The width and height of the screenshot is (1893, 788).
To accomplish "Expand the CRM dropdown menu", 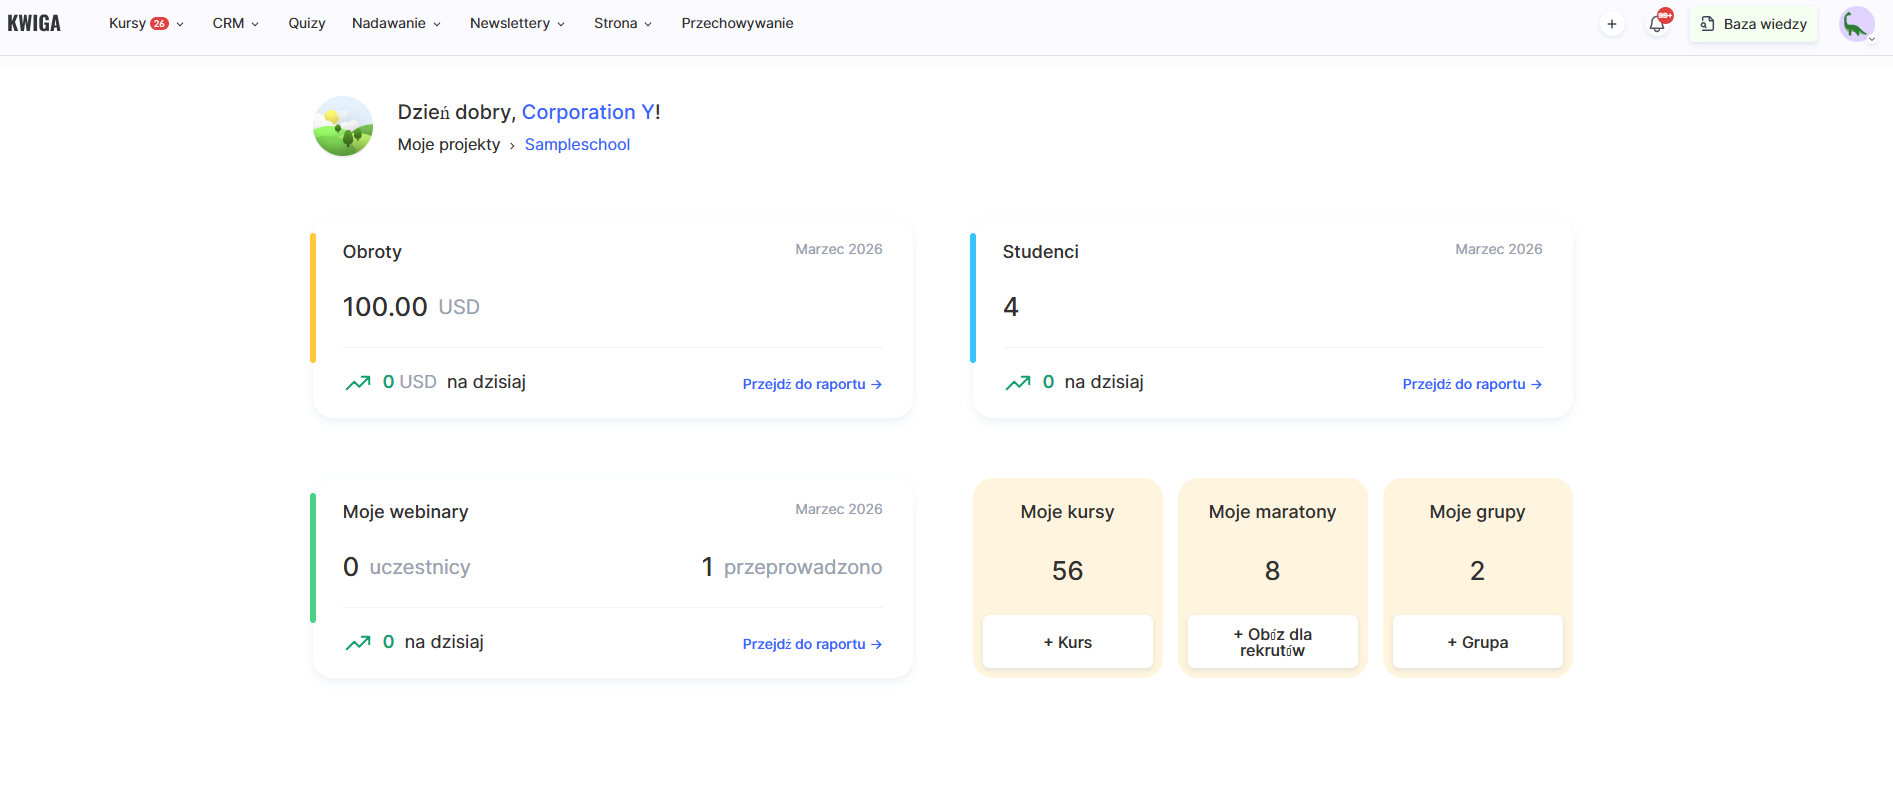I will [x=235, y=23].
